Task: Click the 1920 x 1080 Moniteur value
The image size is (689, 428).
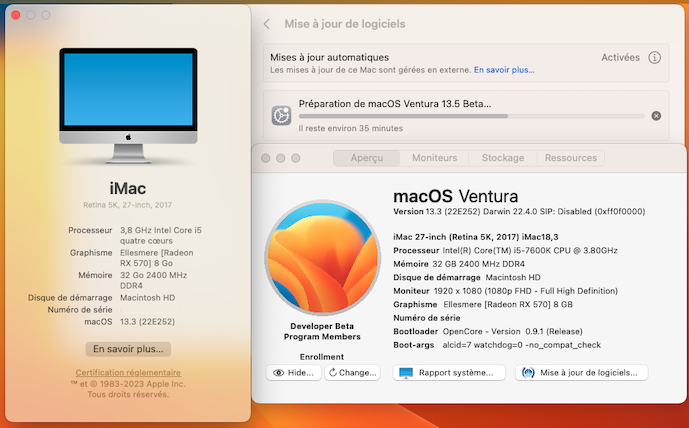Action: [x=526, y=291]
